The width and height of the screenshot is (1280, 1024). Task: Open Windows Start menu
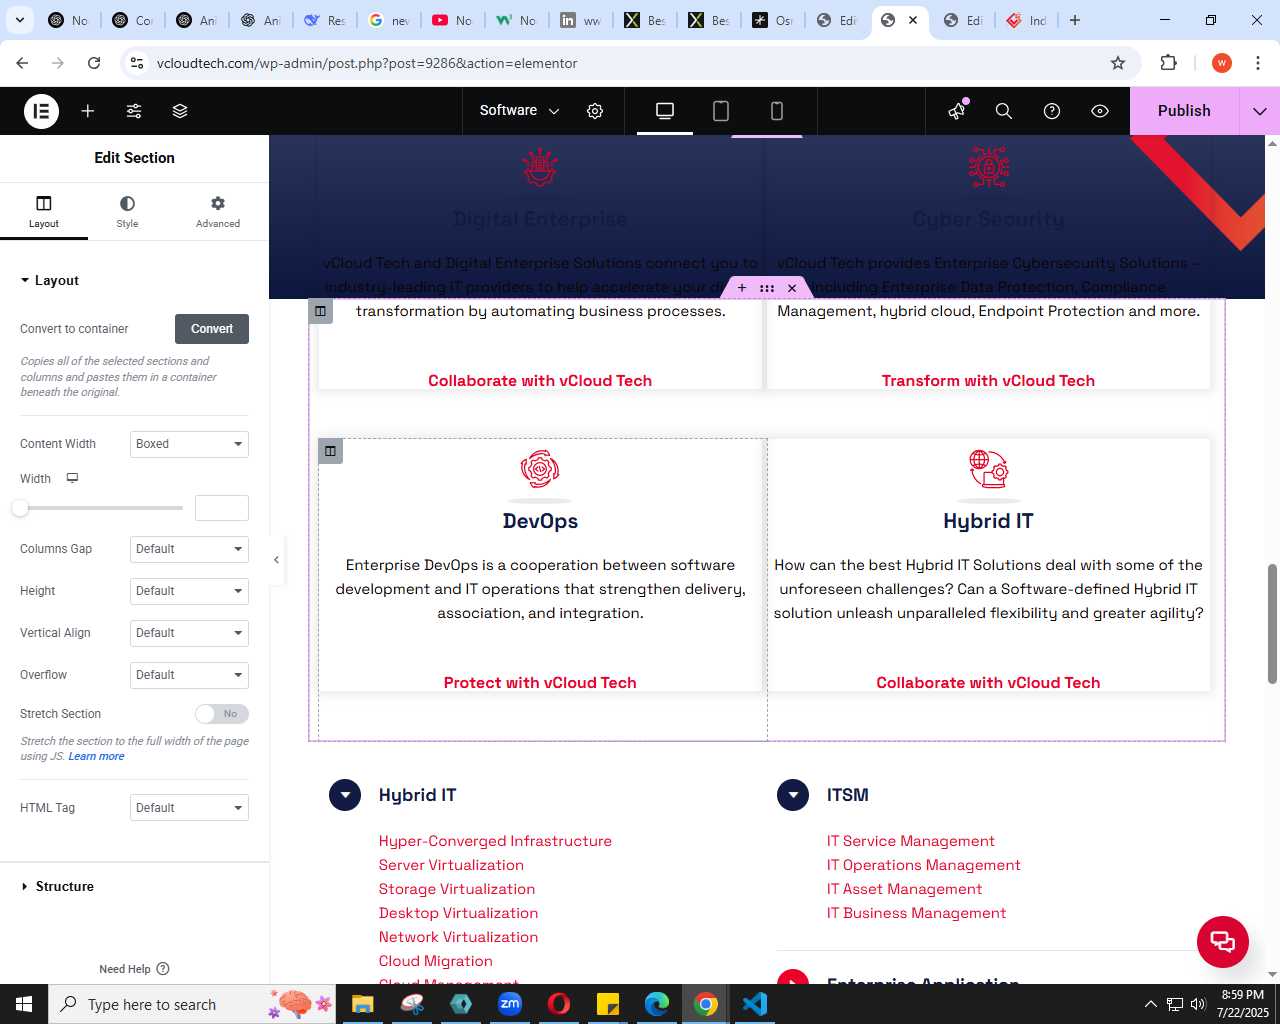click(x=24, y=1004)
